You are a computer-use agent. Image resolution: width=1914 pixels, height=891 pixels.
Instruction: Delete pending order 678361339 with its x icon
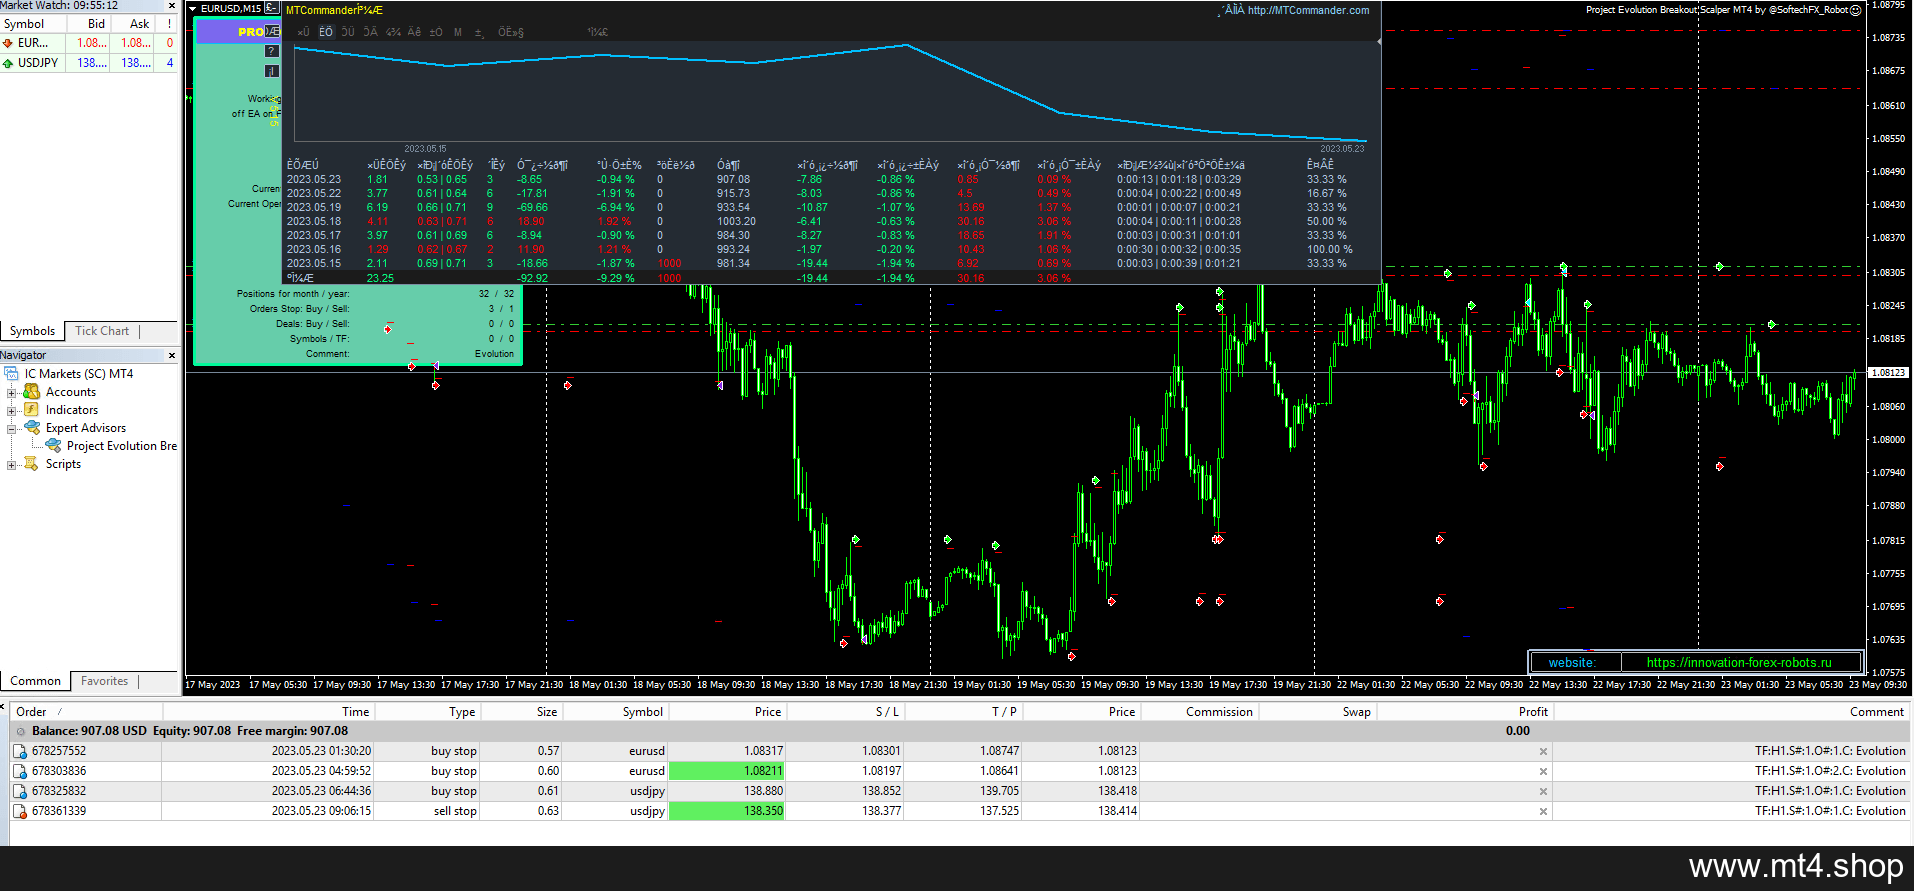pos(1543,811)
